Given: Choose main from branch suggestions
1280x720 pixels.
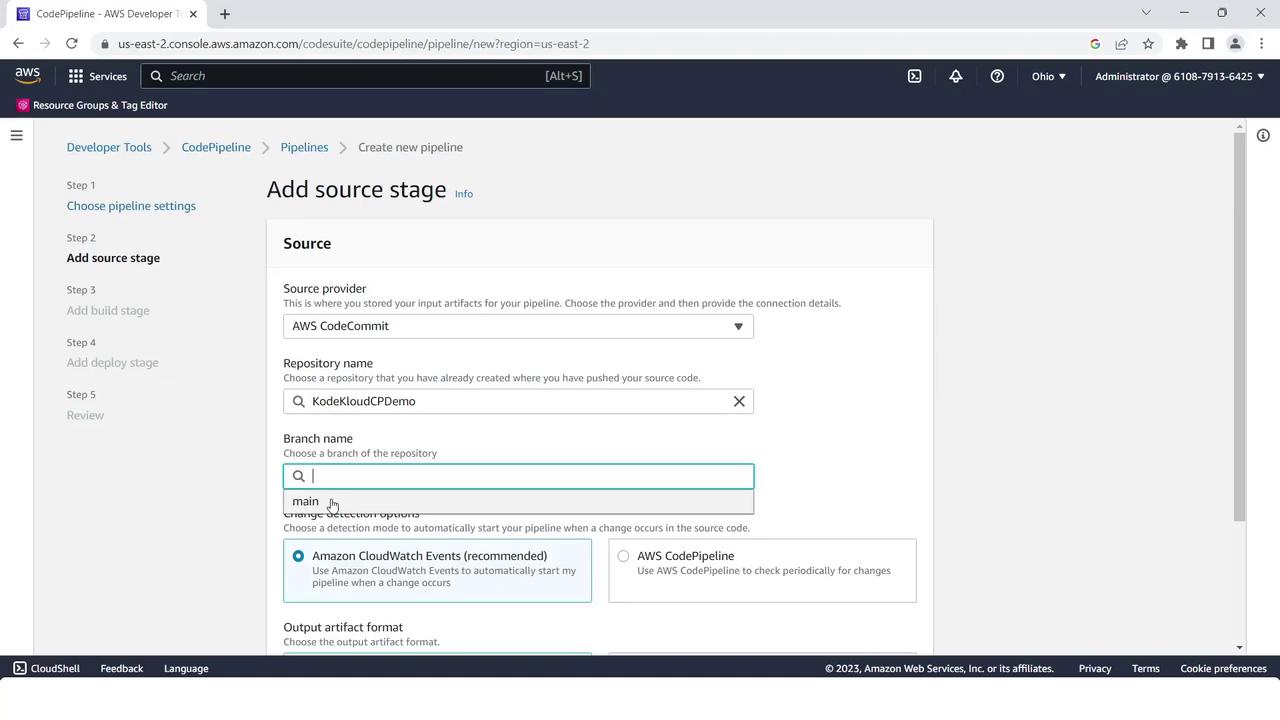Looking at the screenshot, I should (x=518, y=501).
